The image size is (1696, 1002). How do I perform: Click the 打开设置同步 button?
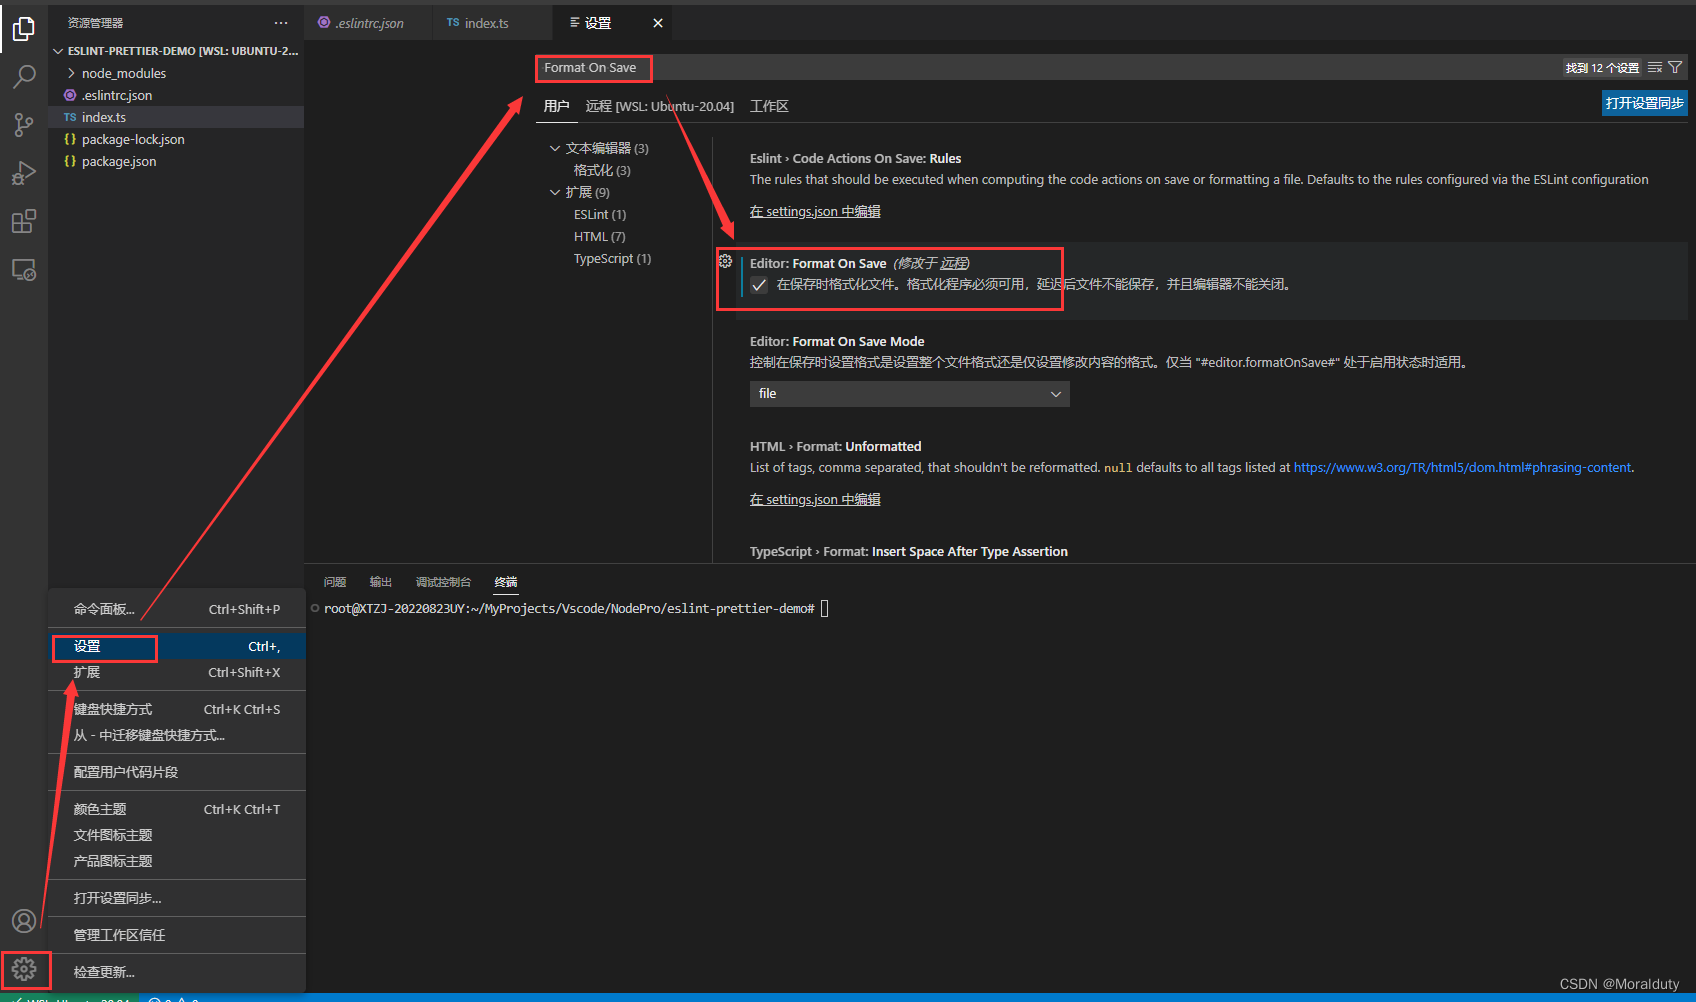click(1644, 102)
